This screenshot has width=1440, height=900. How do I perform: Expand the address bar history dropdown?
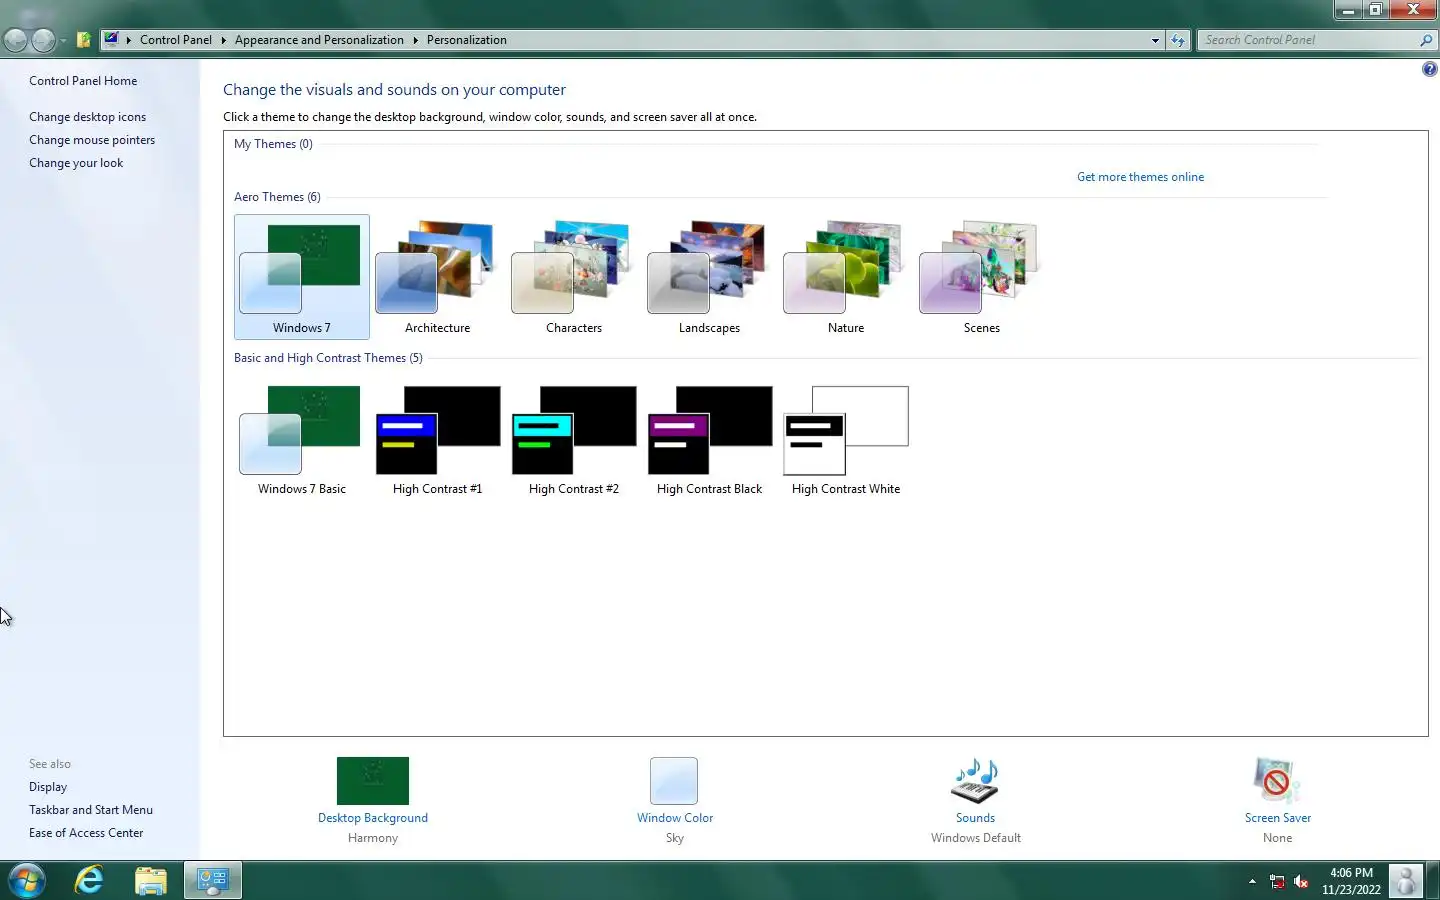click(1155, 40)
